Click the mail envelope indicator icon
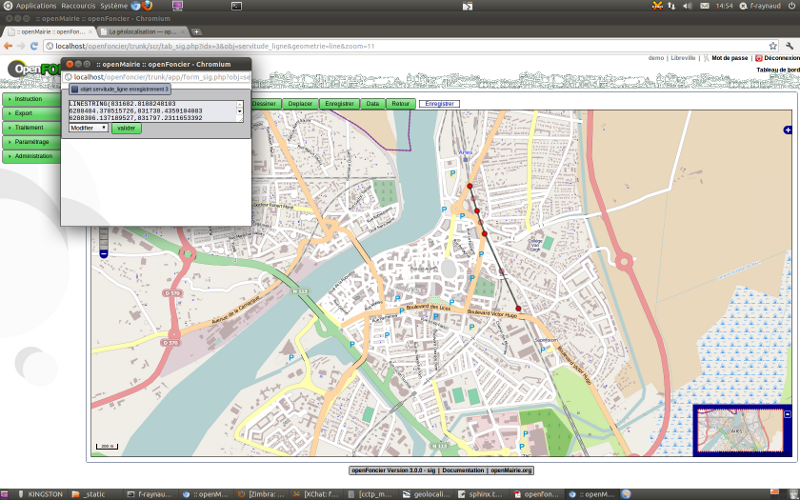Image resolution: width=800 pixels, height=500 pixels. 703,6
